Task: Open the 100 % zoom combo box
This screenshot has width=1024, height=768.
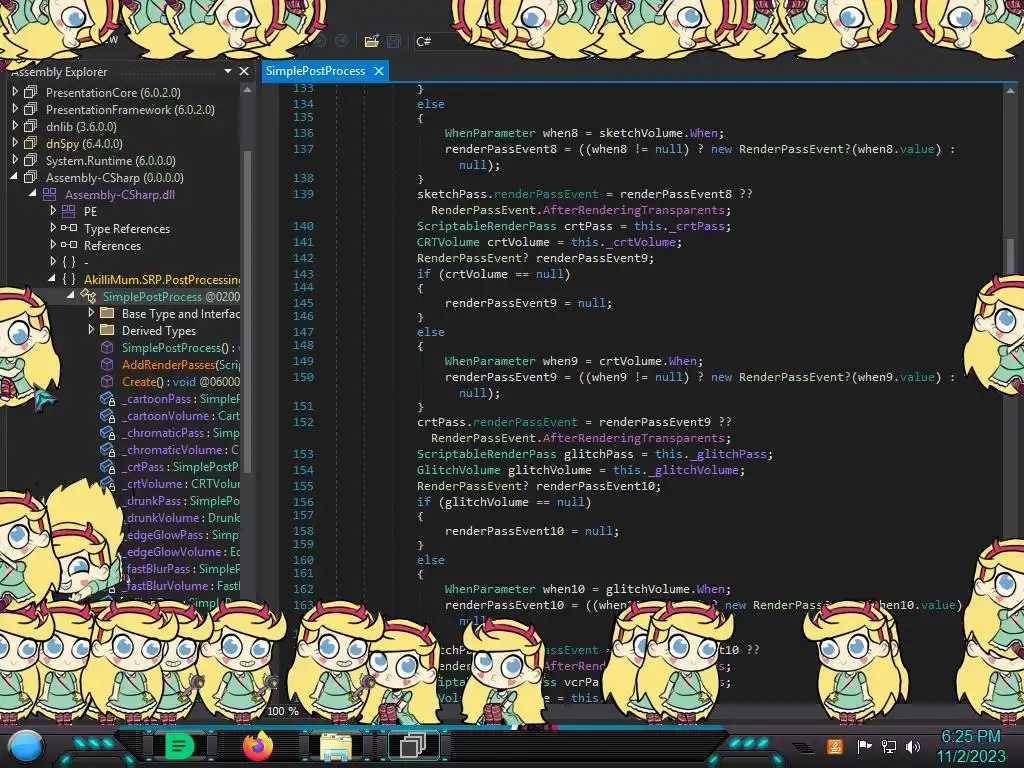Action: point(284,711)
